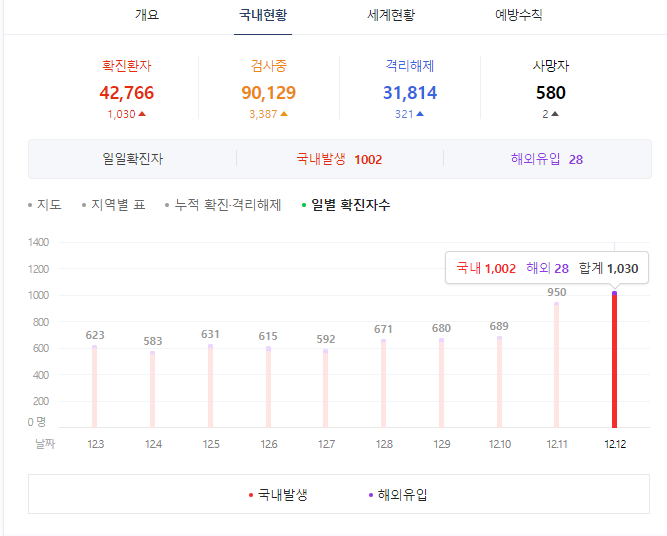Click the 날짜 axis label

45,444
